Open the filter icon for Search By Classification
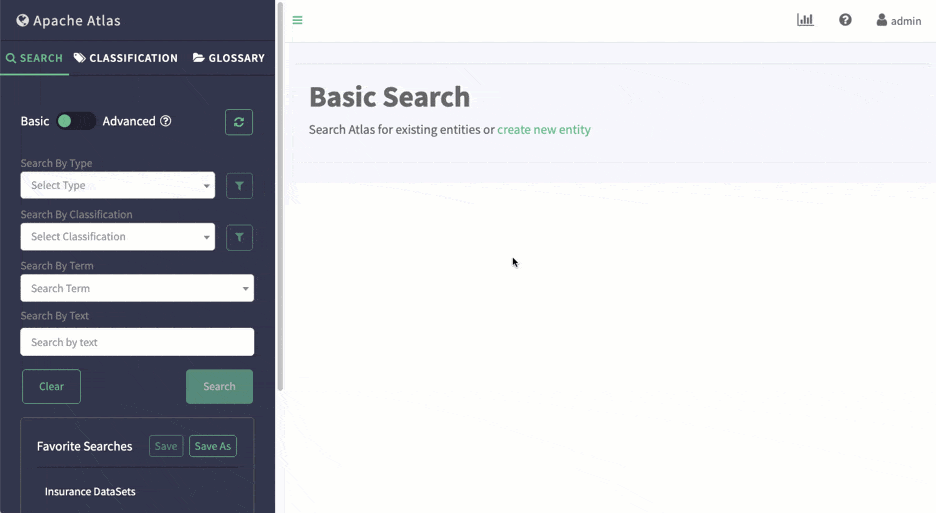Screen dimensions: 936x513 coord(239,237)
